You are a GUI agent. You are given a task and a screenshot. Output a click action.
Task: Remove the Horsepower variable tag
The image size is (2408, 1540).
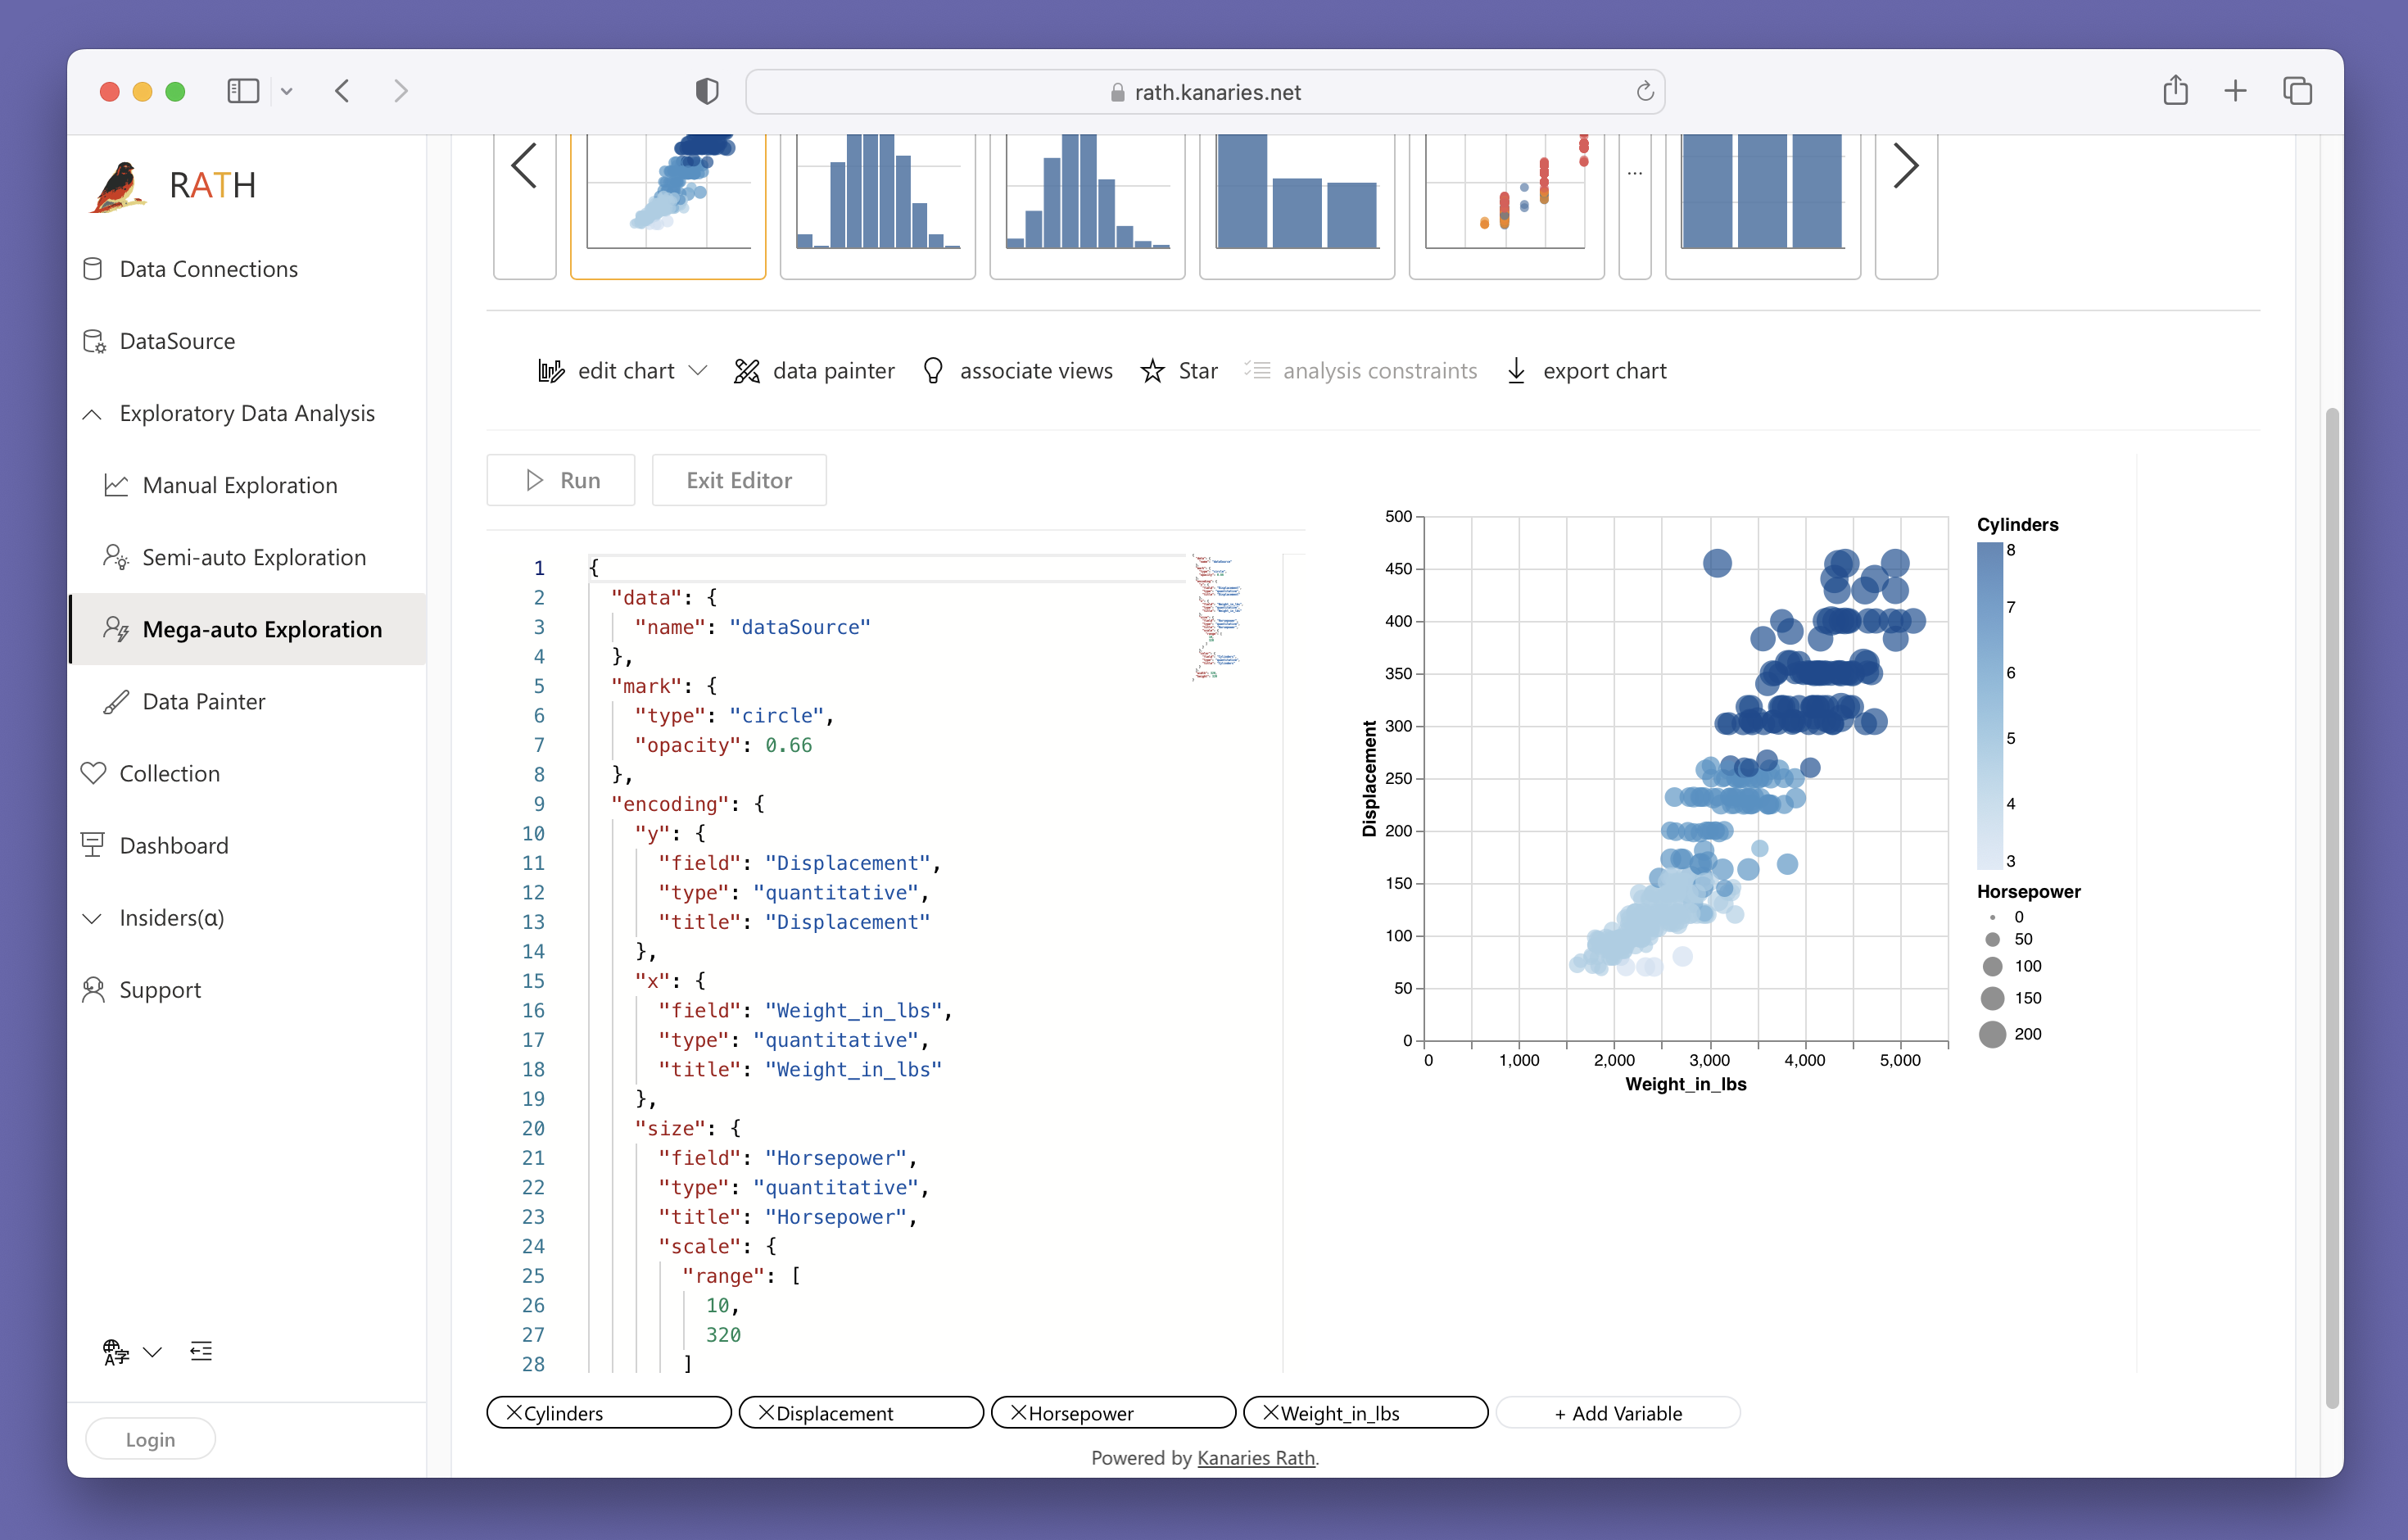pyautogui.click(x=1018, y=1412)
